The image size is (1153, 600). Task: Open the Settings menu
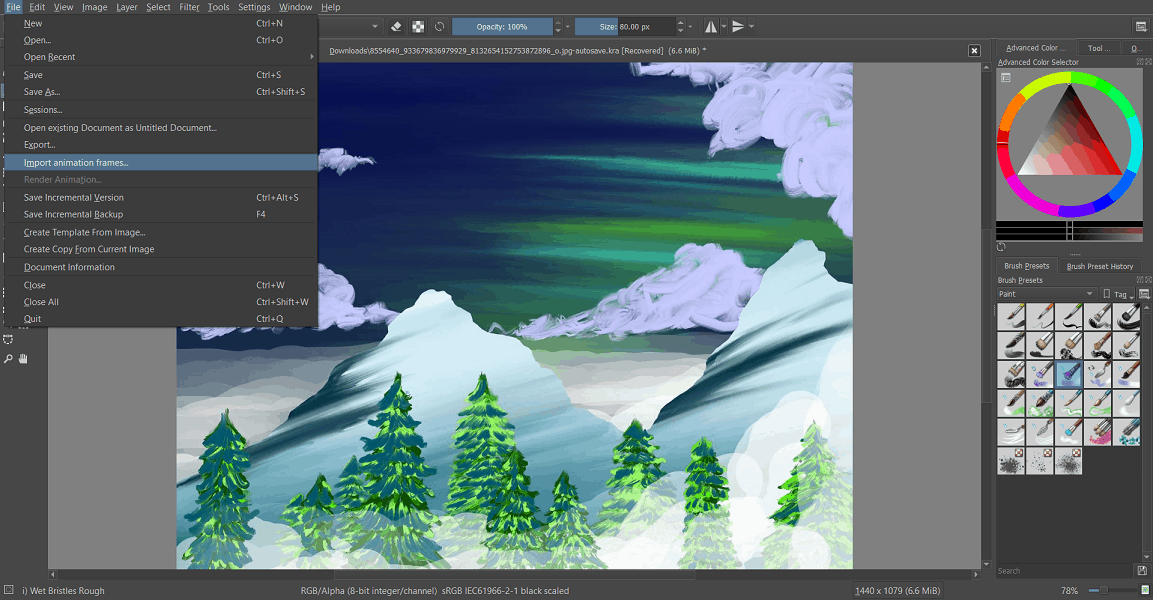click(254, 7)
